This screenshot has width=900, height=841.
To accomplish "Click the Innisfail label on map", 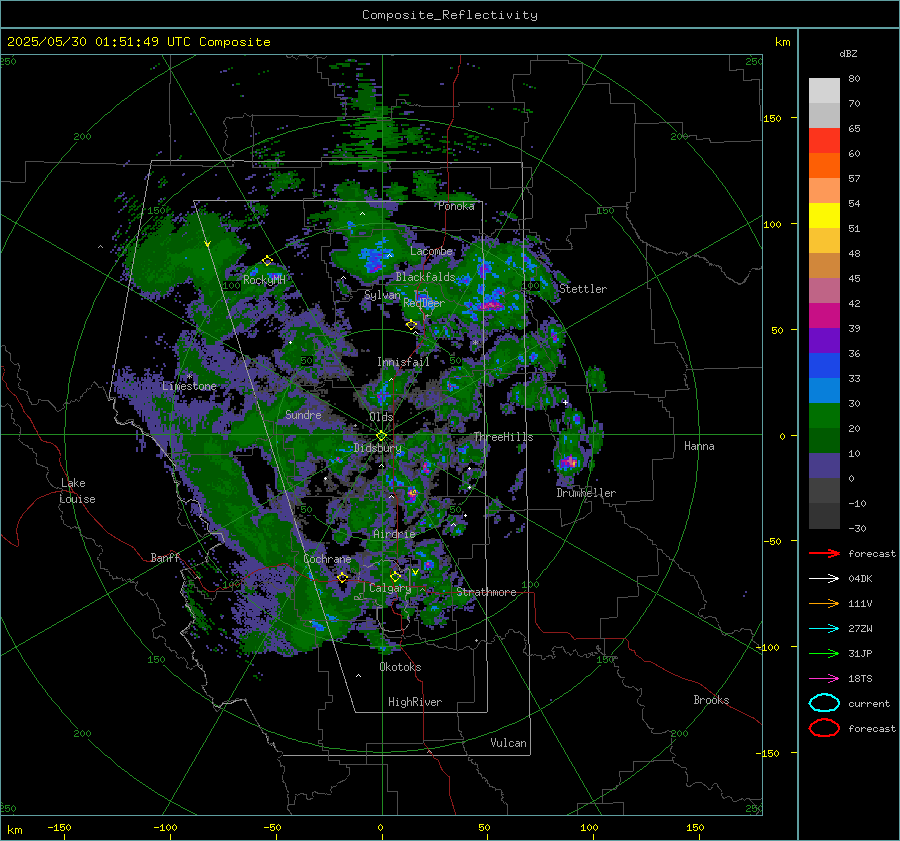I will (403, 362).
